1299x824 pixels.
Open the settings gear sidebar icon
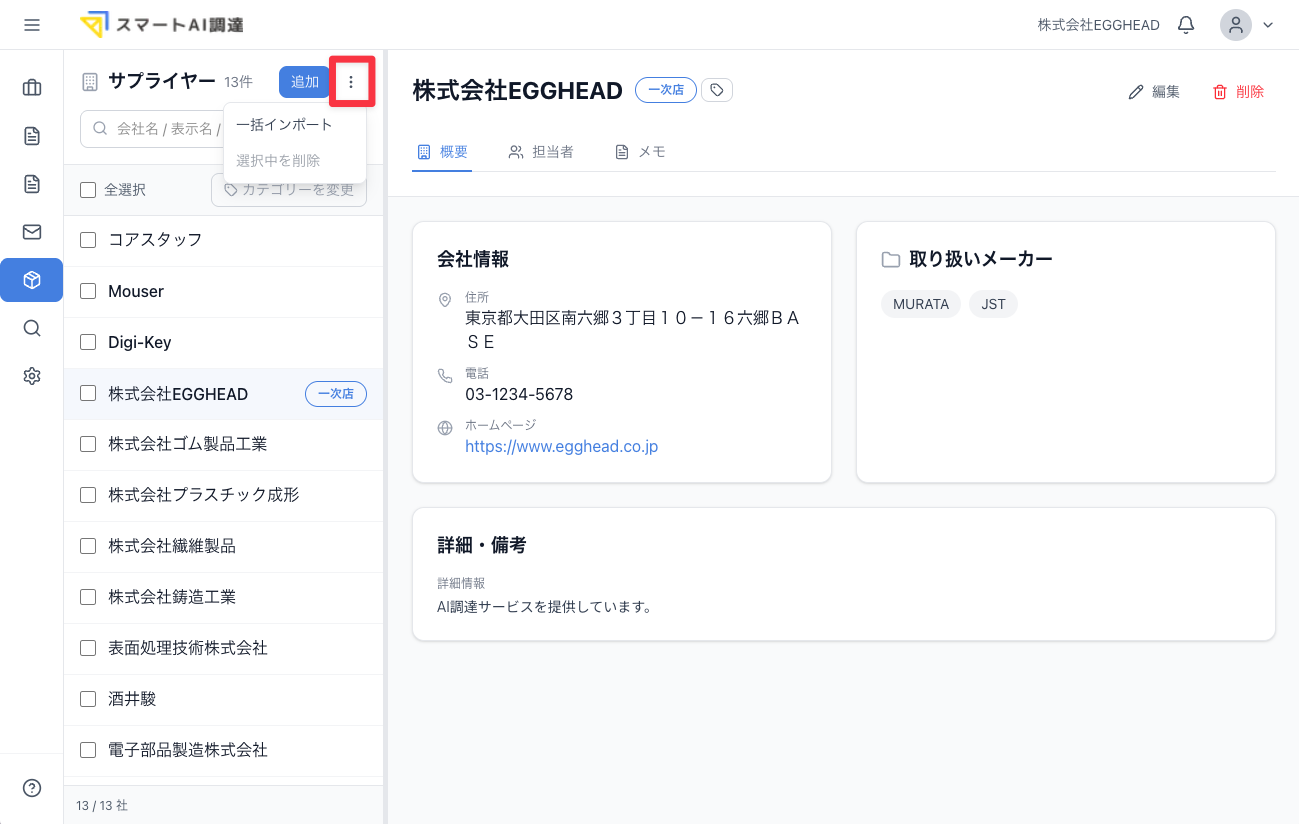click(32, 376)
